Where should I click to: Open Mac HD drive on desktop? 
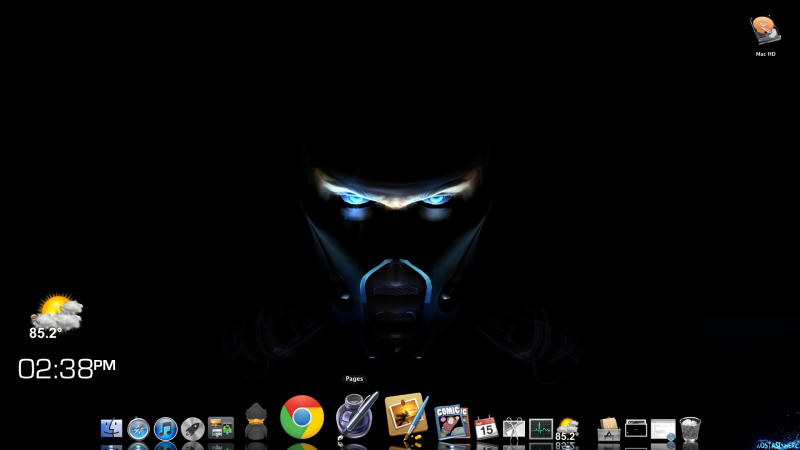pyautogui.click(x=765, y=30)
